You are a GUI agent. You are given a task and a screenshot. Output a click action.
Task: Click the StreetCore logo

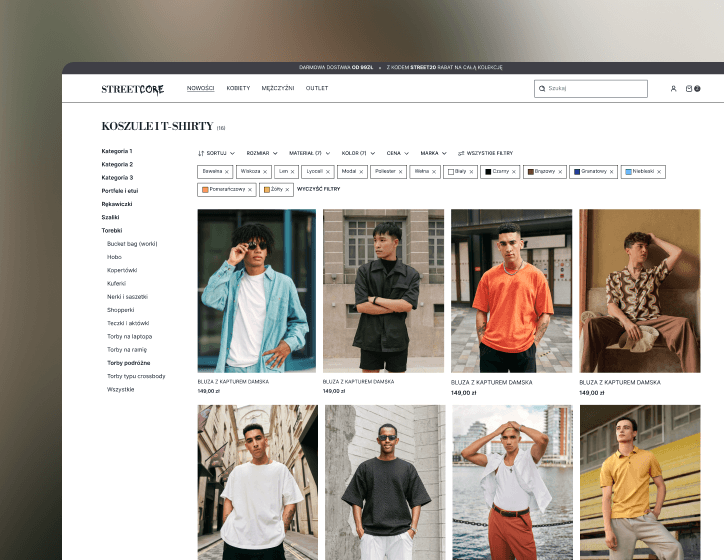coord(132,89)
